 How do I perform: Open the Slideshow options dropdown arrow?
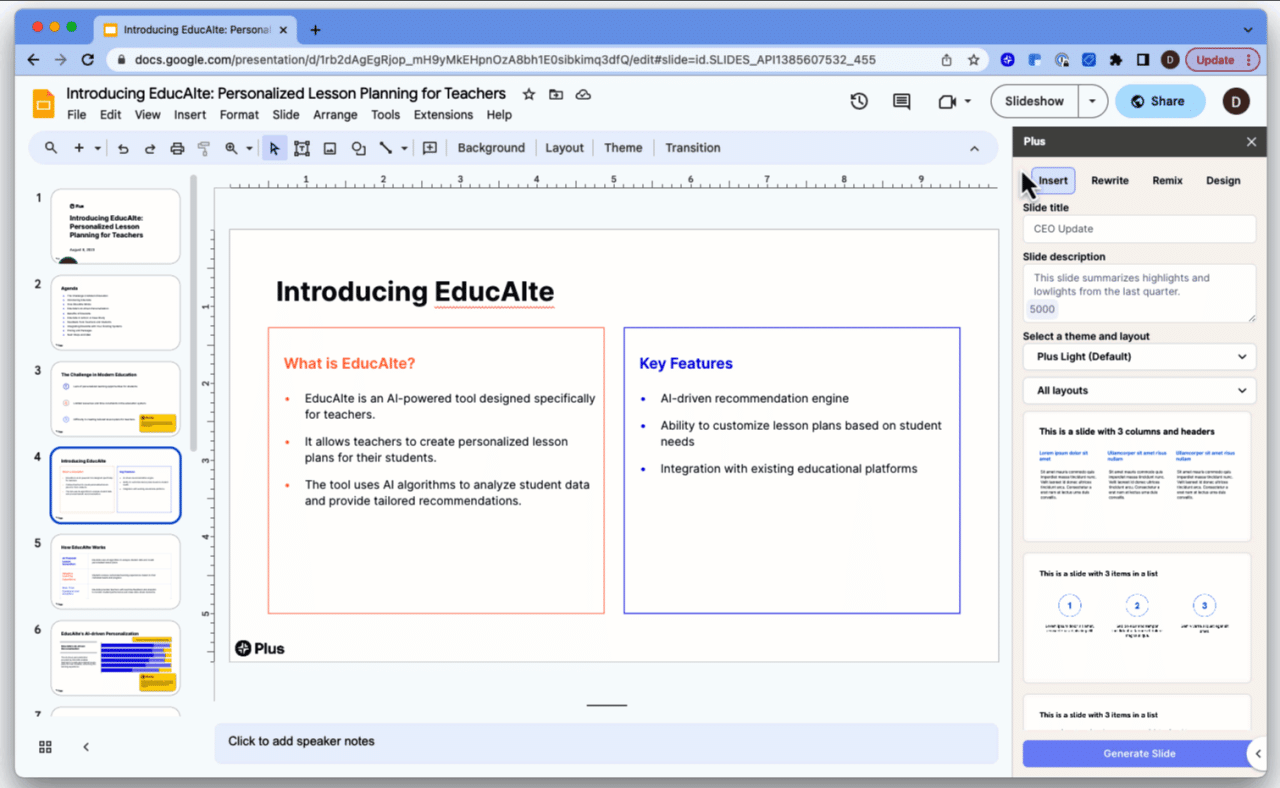(1092, 101)
